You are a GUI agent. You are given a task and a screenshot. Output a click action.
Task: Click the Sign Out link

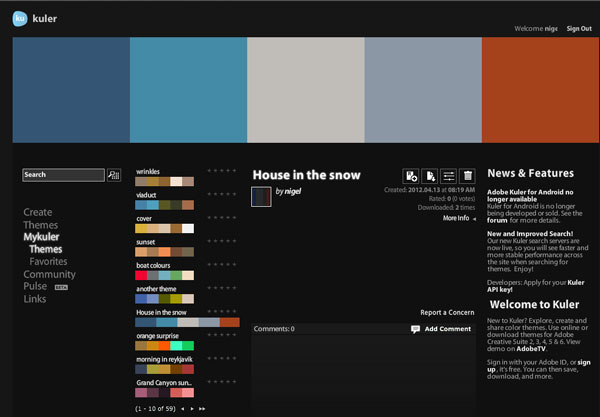click(578, 29)
